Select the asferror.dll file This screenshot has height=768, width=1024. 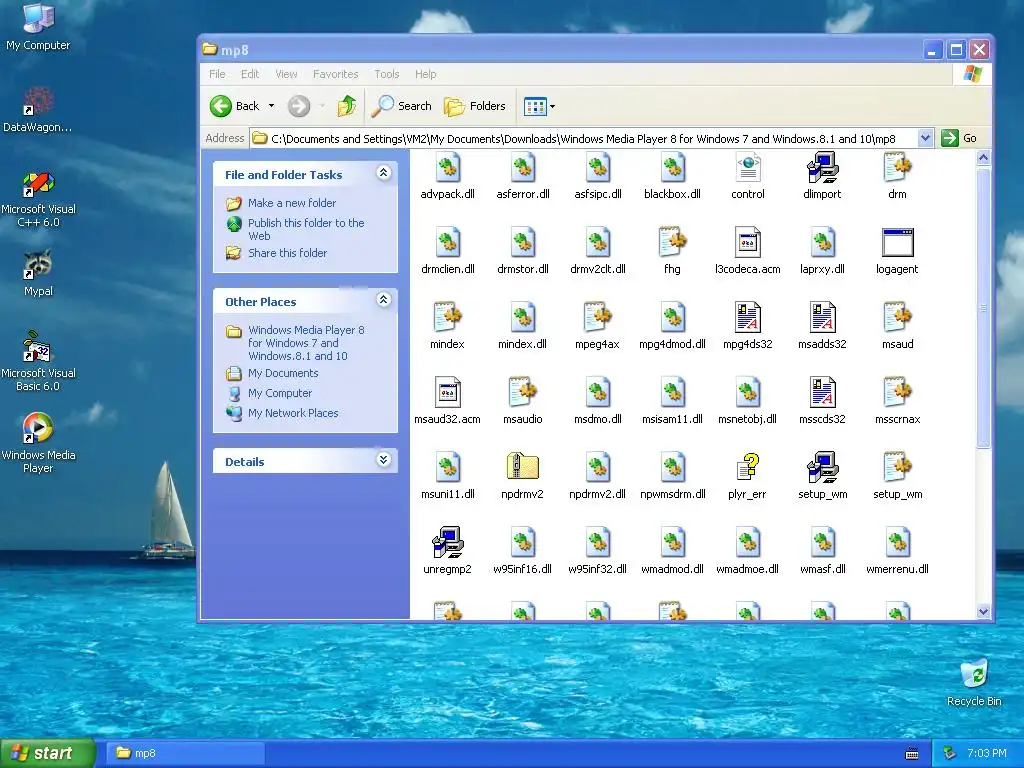(522, 167)
